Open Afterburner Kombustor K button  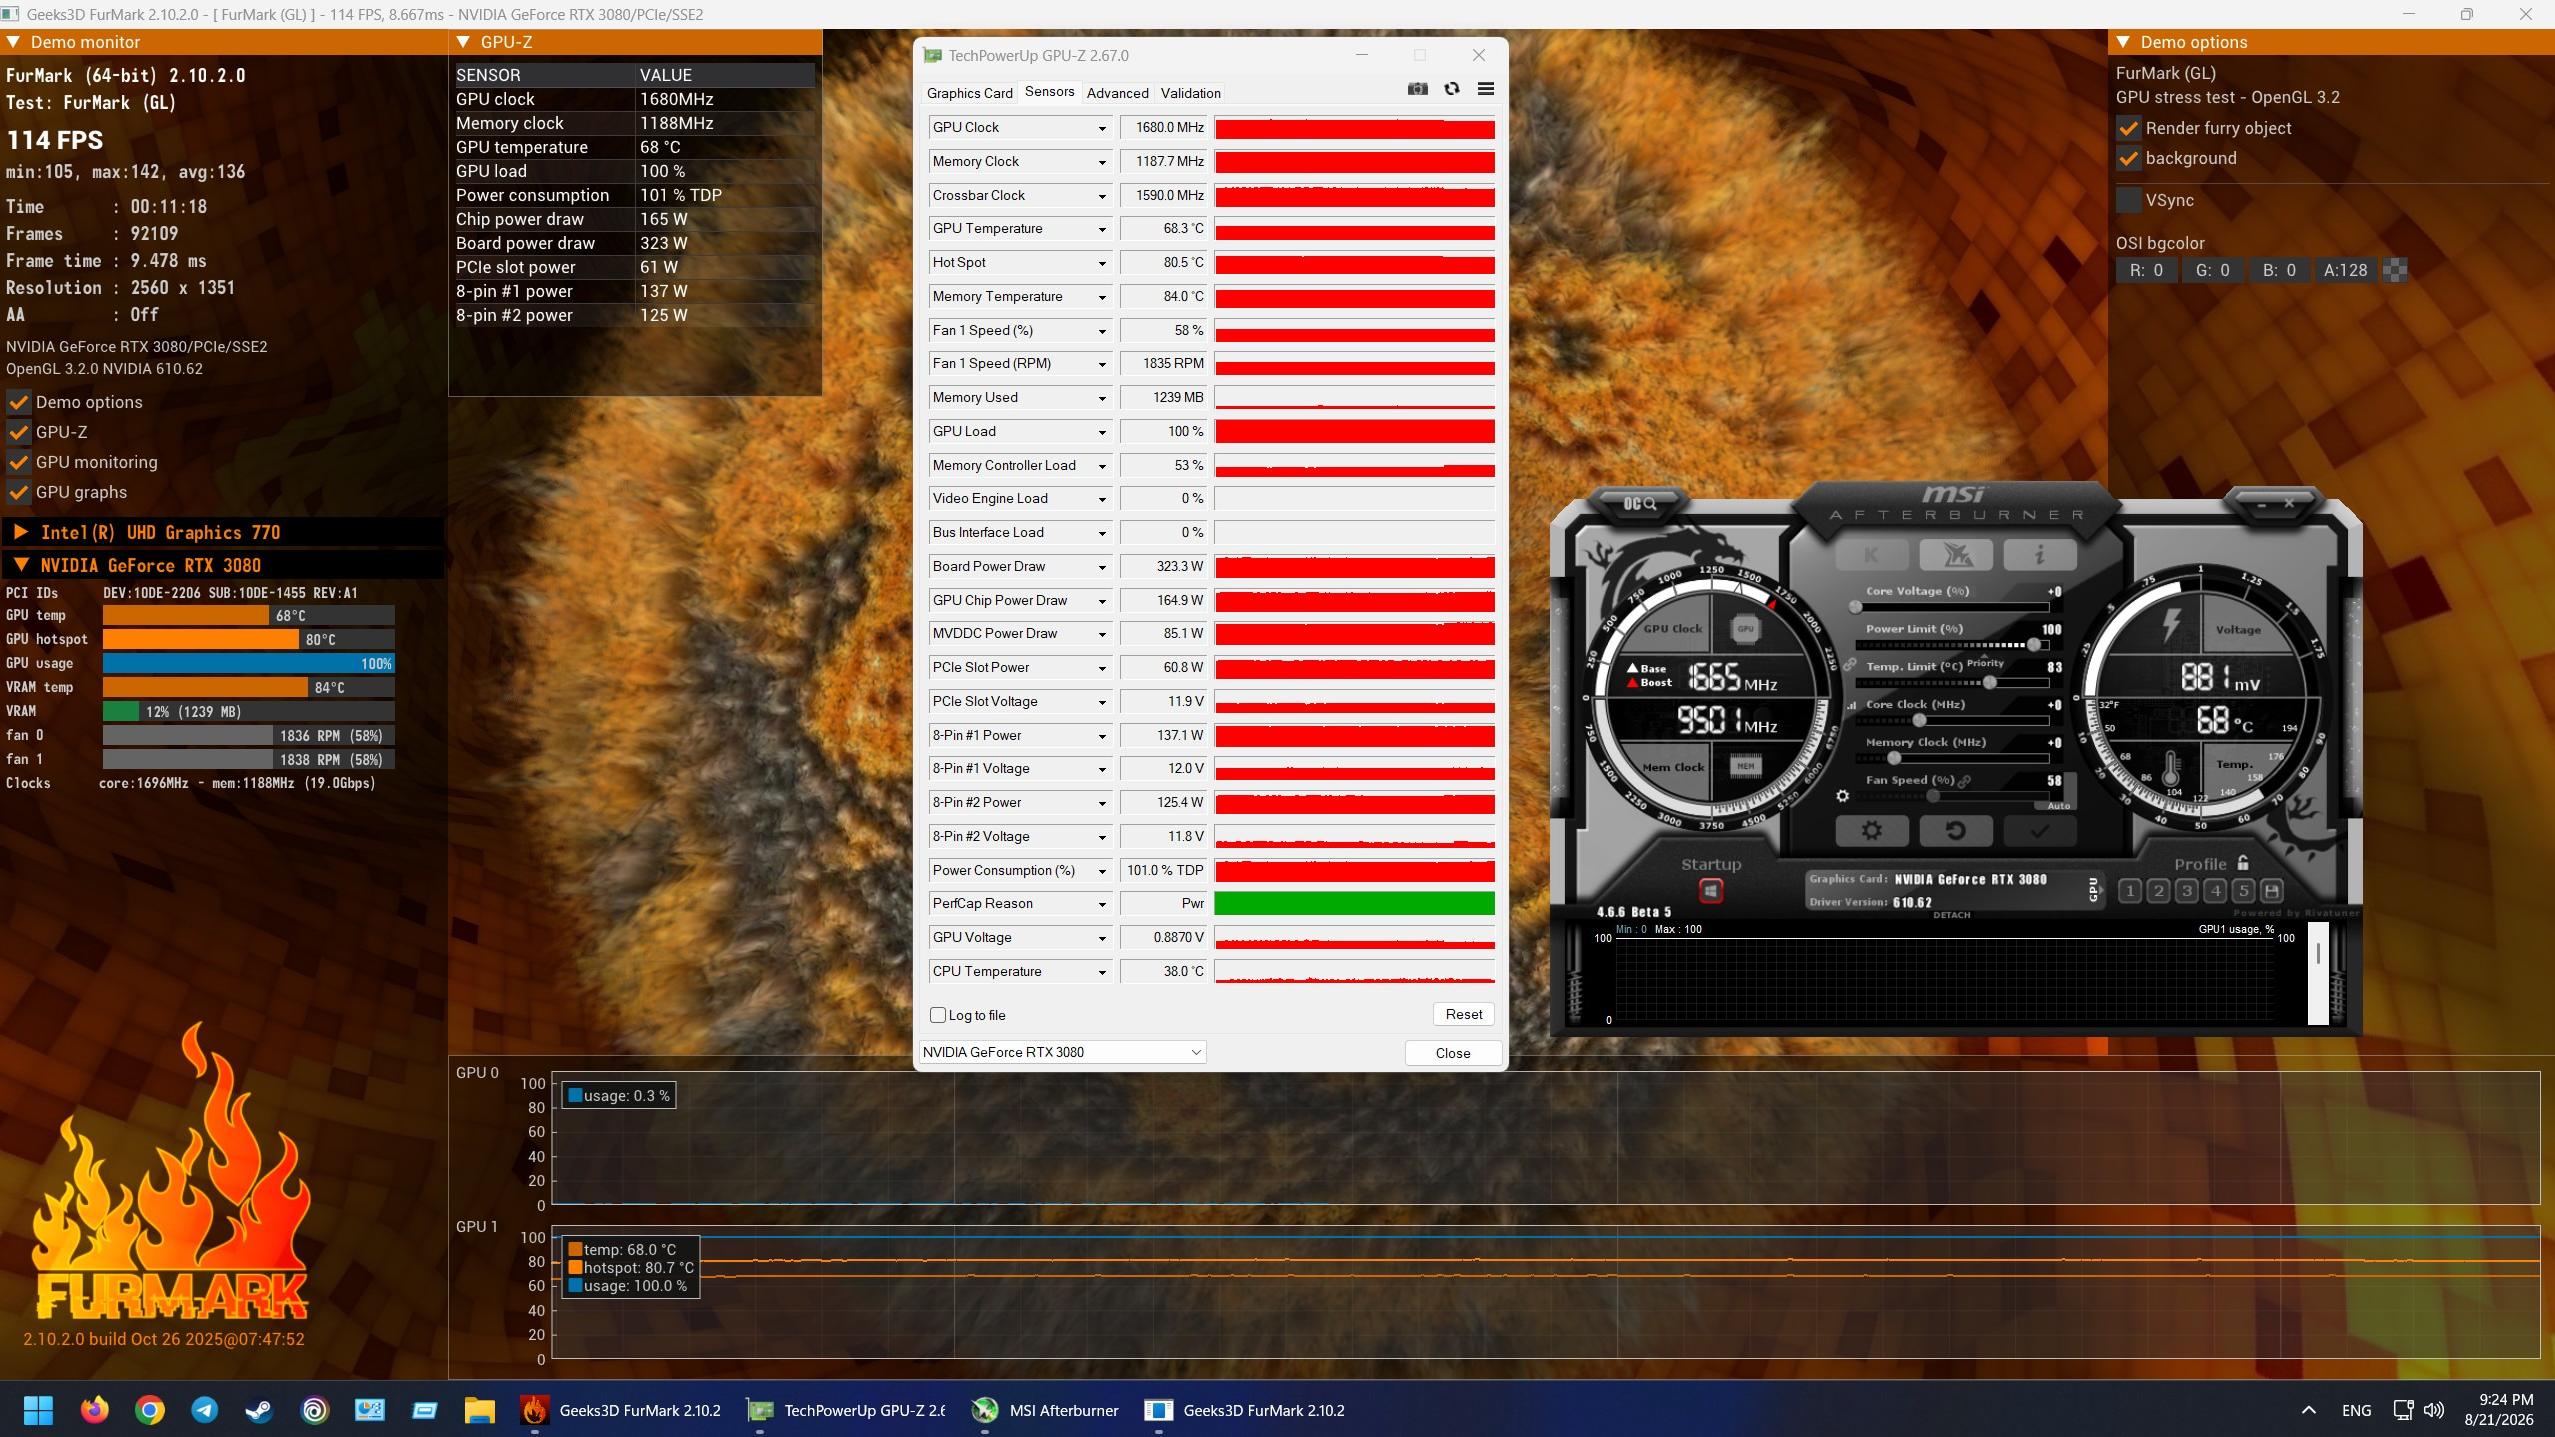click(1871, 554)
